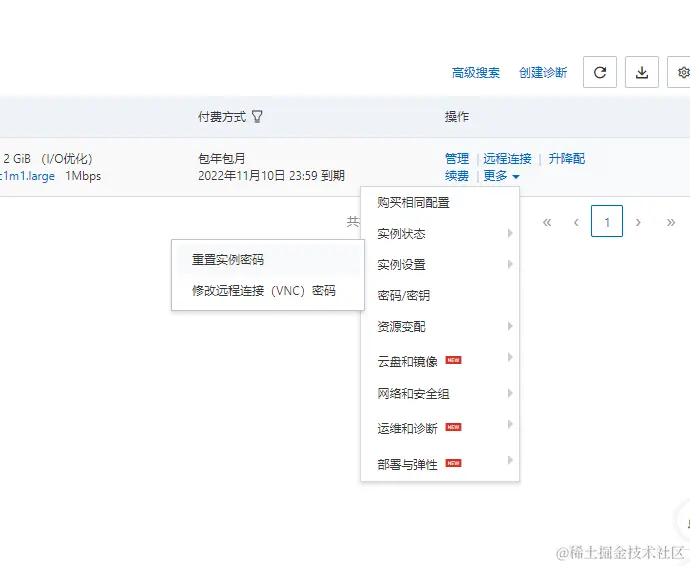
Task: Click the 1m1.large instance type link
Action: (27, 176)
